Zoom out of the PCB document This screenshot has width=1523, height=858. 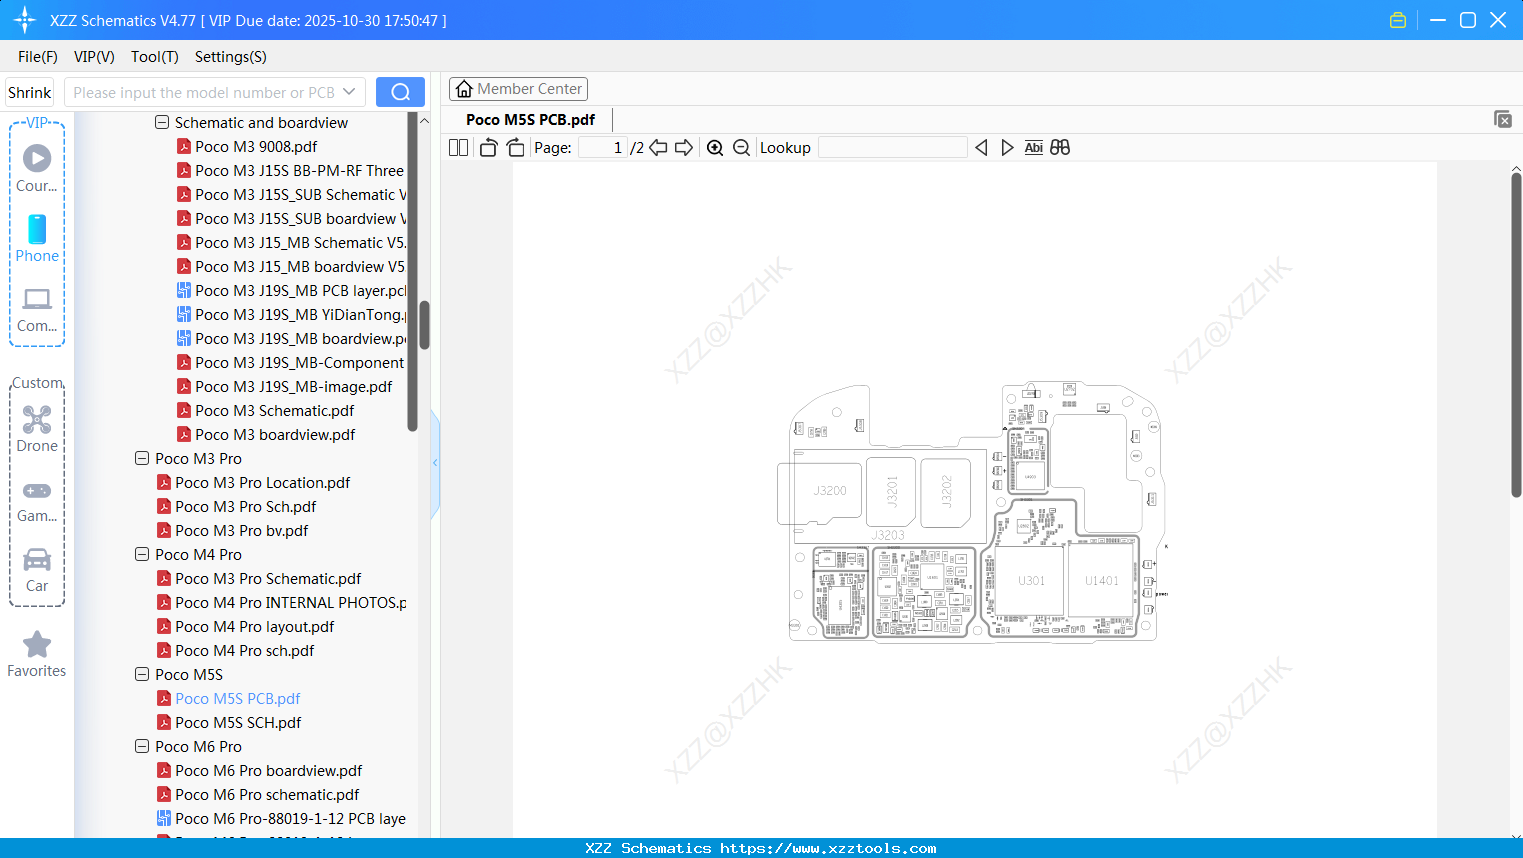pos(741,148)
